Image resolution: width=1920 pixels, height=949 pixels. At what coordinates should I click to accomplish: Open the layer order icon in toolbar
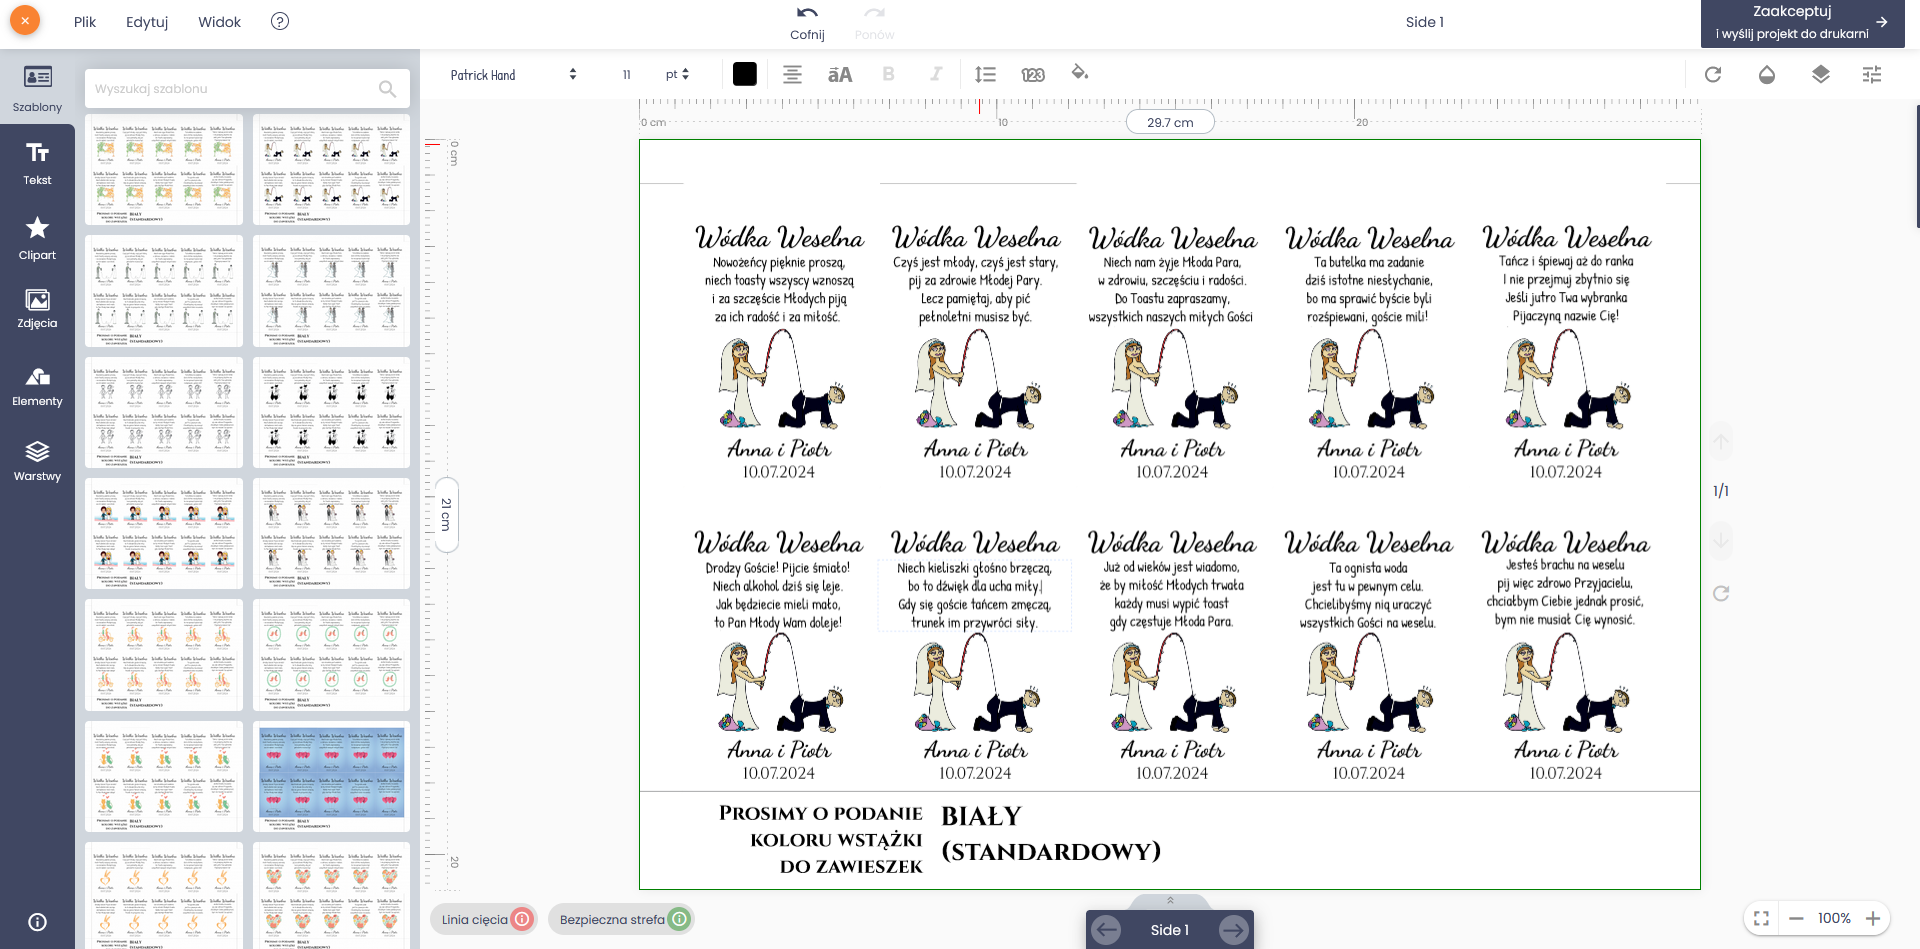(x=1821, y=74)
